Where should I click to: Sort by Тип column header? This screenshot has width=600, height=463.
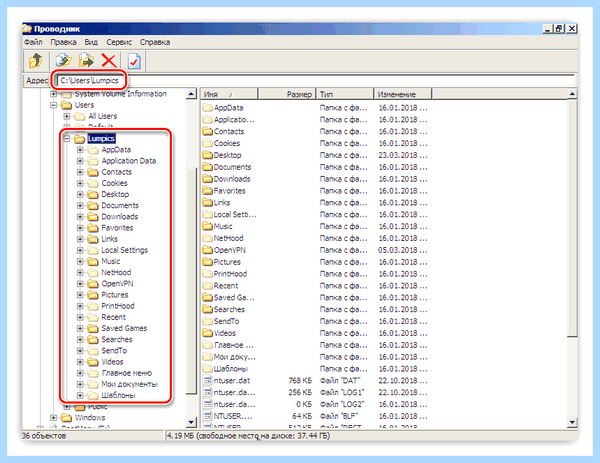tap(344, 94)
